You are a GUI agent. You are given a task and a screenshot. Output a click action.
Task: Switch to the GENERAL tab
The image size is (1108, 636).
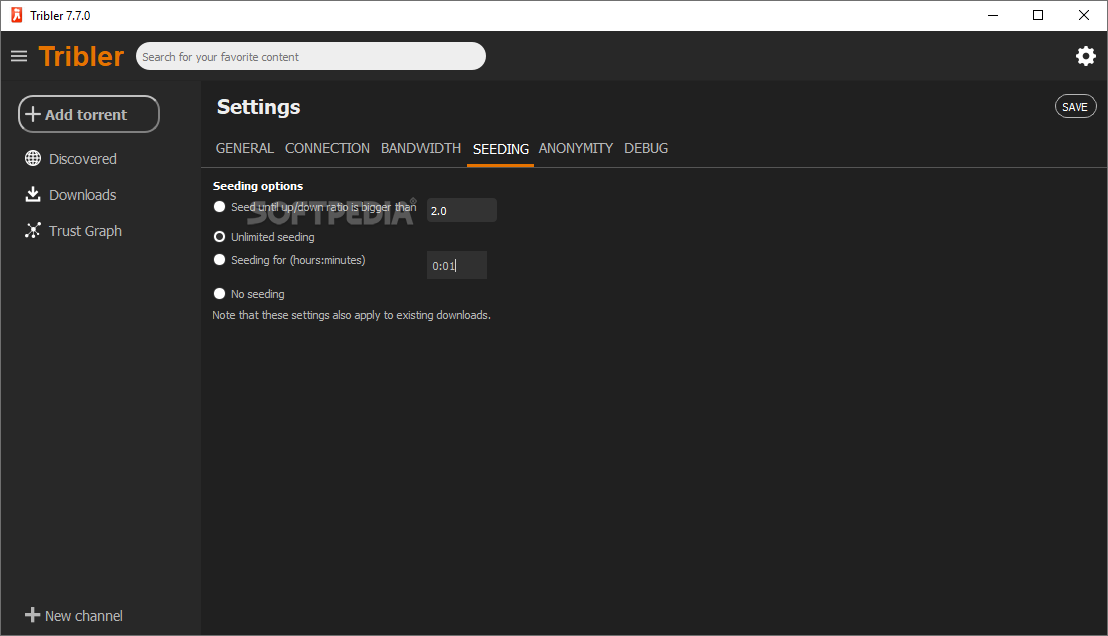244,148
